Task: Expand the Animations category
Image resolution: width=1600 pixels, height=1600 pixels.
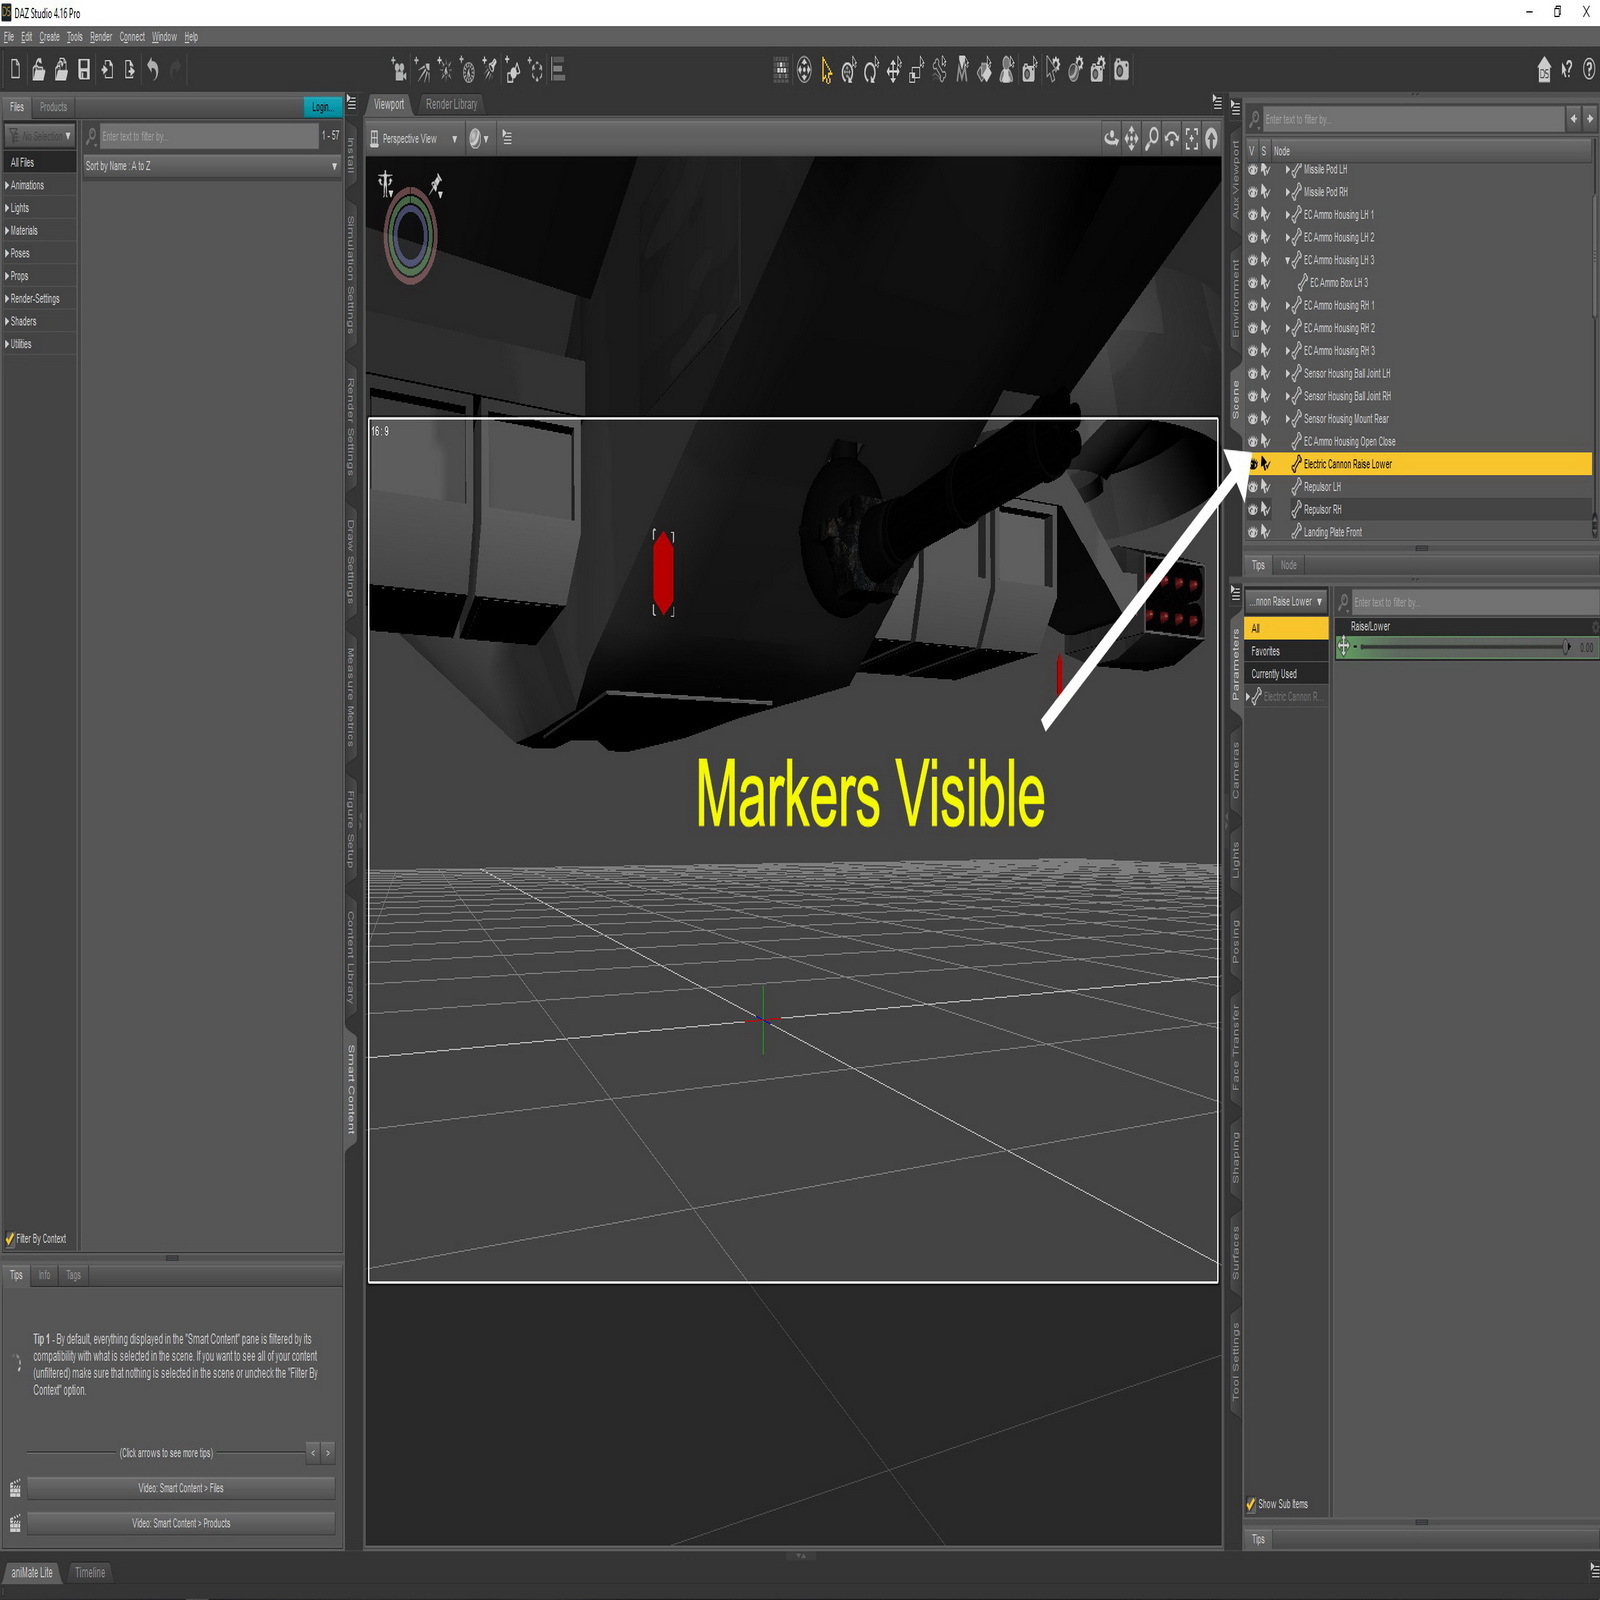Action: [x=8, y=185]
